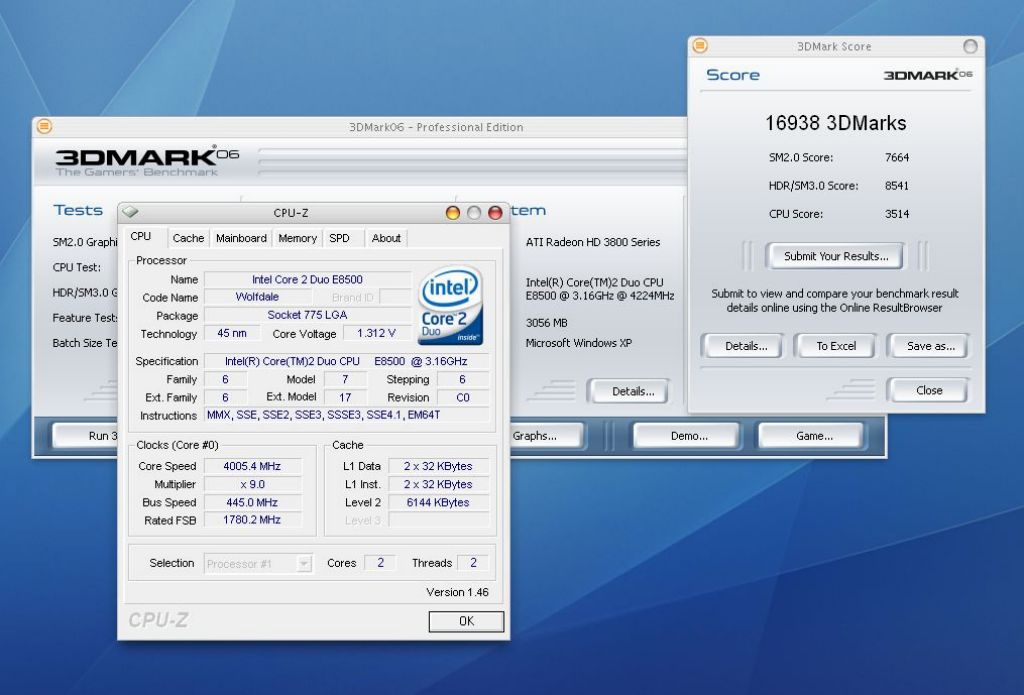The width and height of the screenshot is (1024, 695).
Task: Click the CPU-Z title bar app icon
Action: coord(131,212)
